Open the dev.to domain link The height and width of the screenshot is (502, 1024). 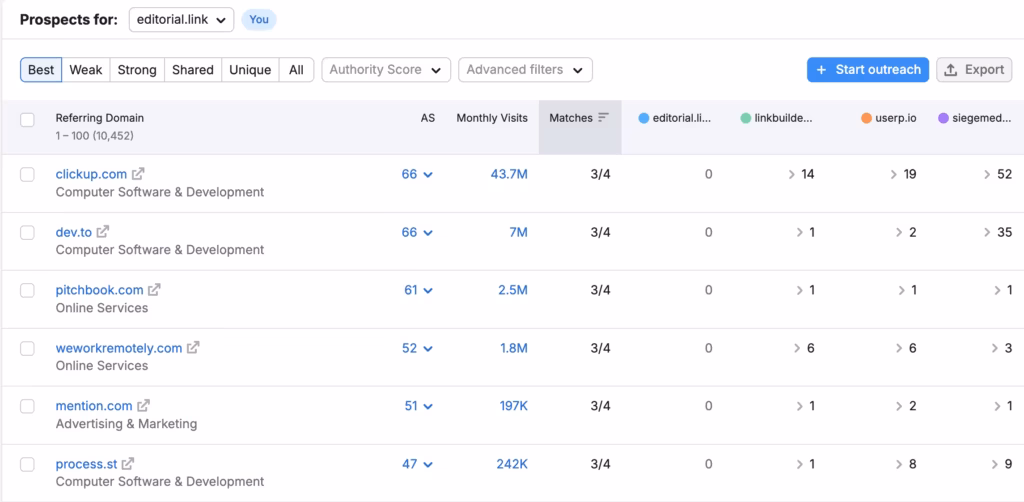click(x=74, y=232)
